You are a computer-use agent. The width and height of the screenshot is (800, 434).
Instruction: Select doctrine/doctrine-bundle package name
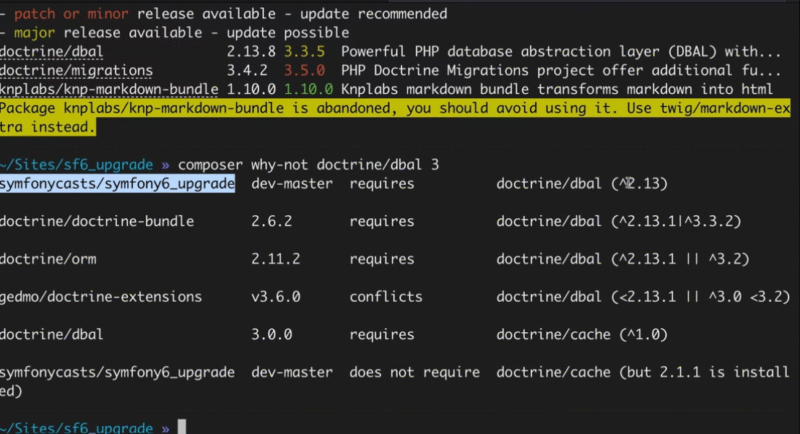point(97,221)
